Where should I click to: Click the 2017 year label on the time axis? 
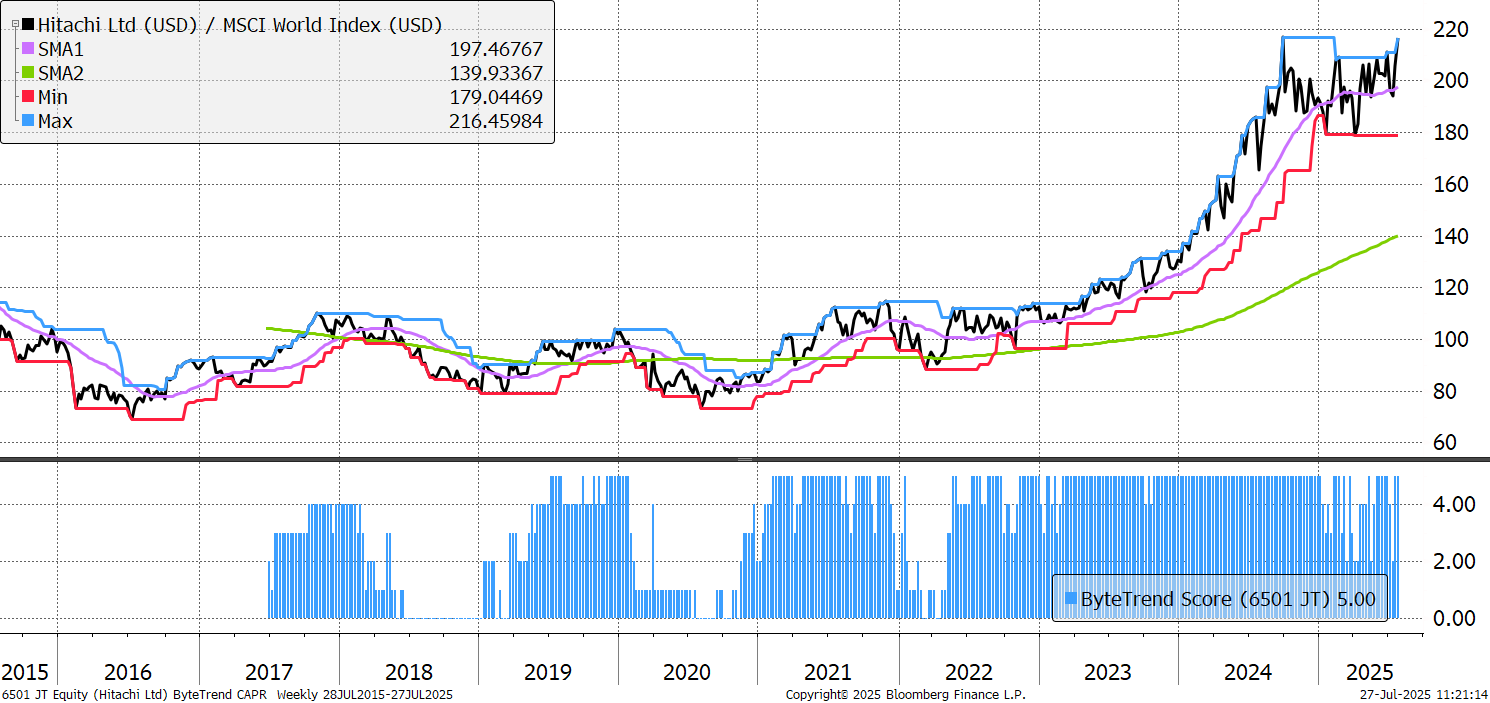coord(269,671)
